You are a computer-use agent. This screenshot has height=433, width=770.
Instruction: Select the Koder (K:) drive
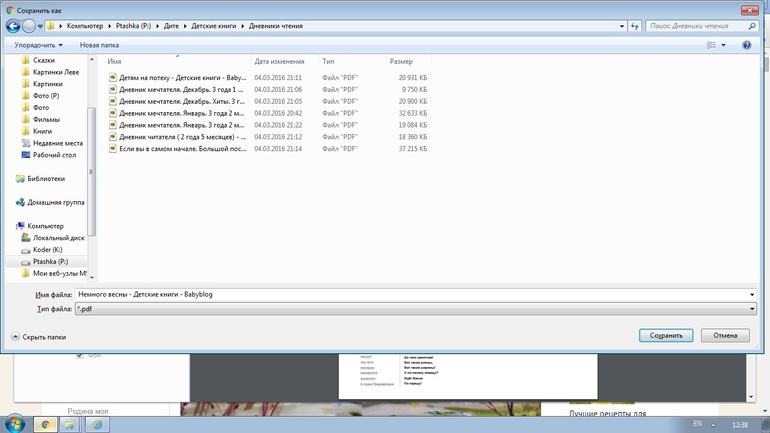click(47, 250)
